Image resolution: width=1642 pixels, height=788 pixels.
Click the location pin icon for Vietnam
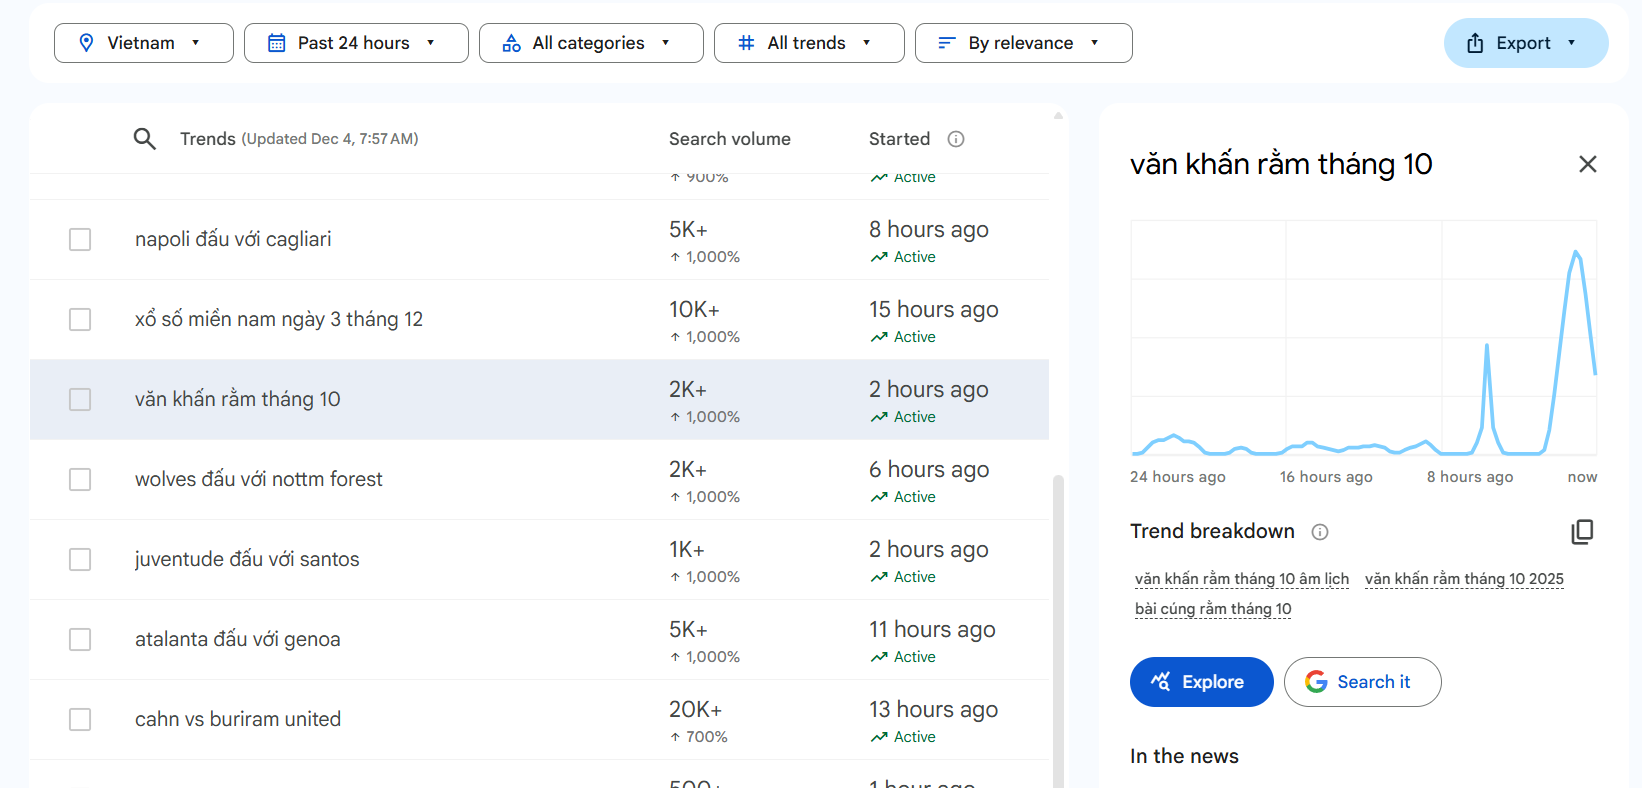[87, 43]
